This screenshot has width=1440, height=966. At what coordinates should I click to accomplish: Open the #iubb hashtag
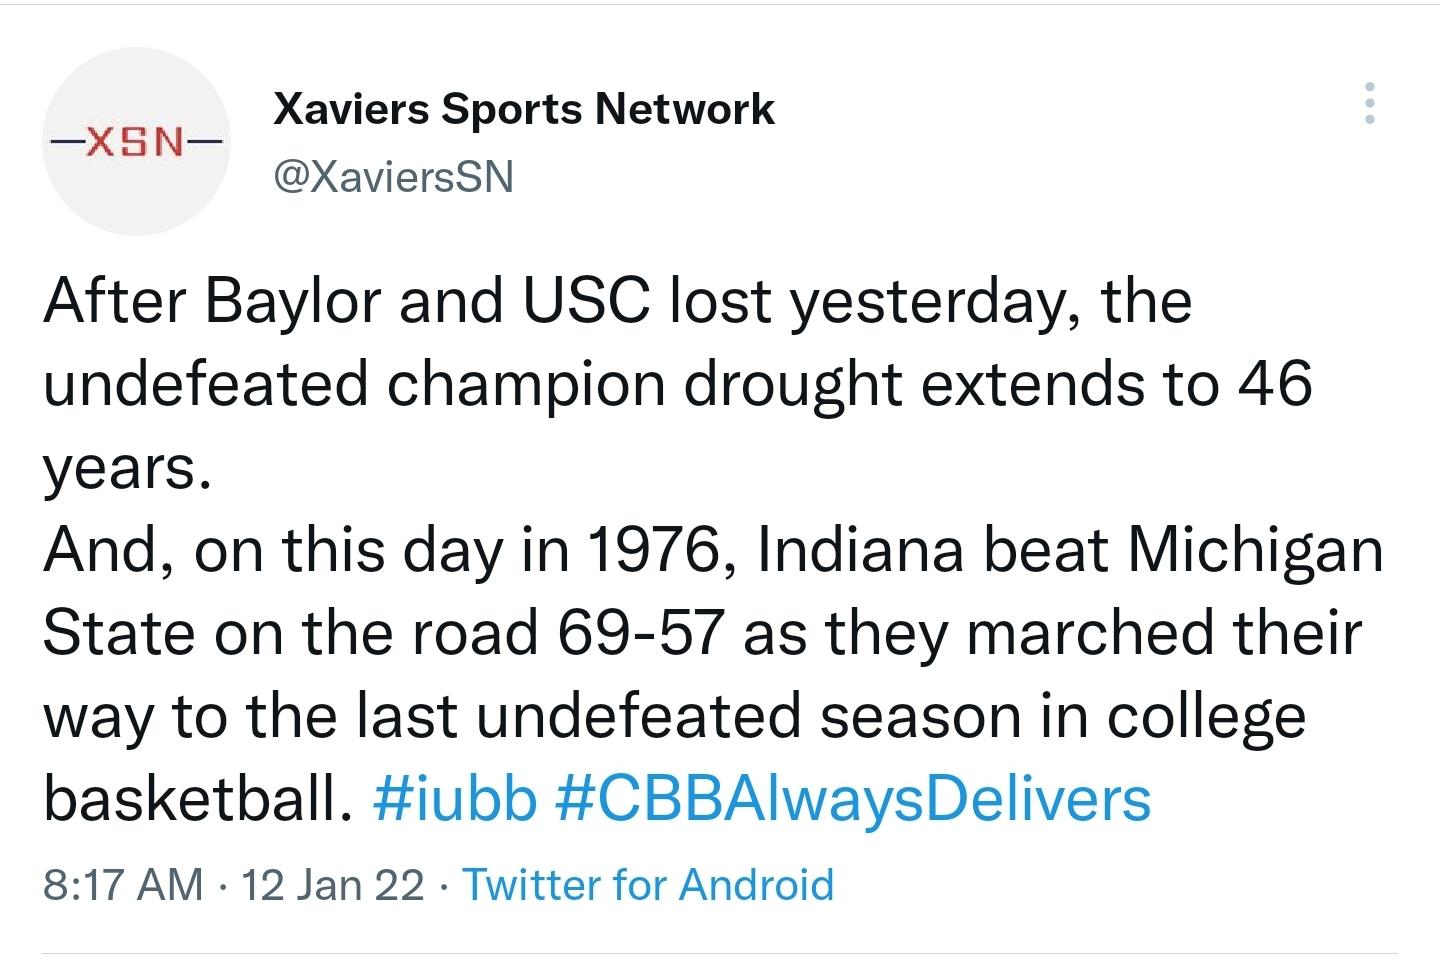455,799
